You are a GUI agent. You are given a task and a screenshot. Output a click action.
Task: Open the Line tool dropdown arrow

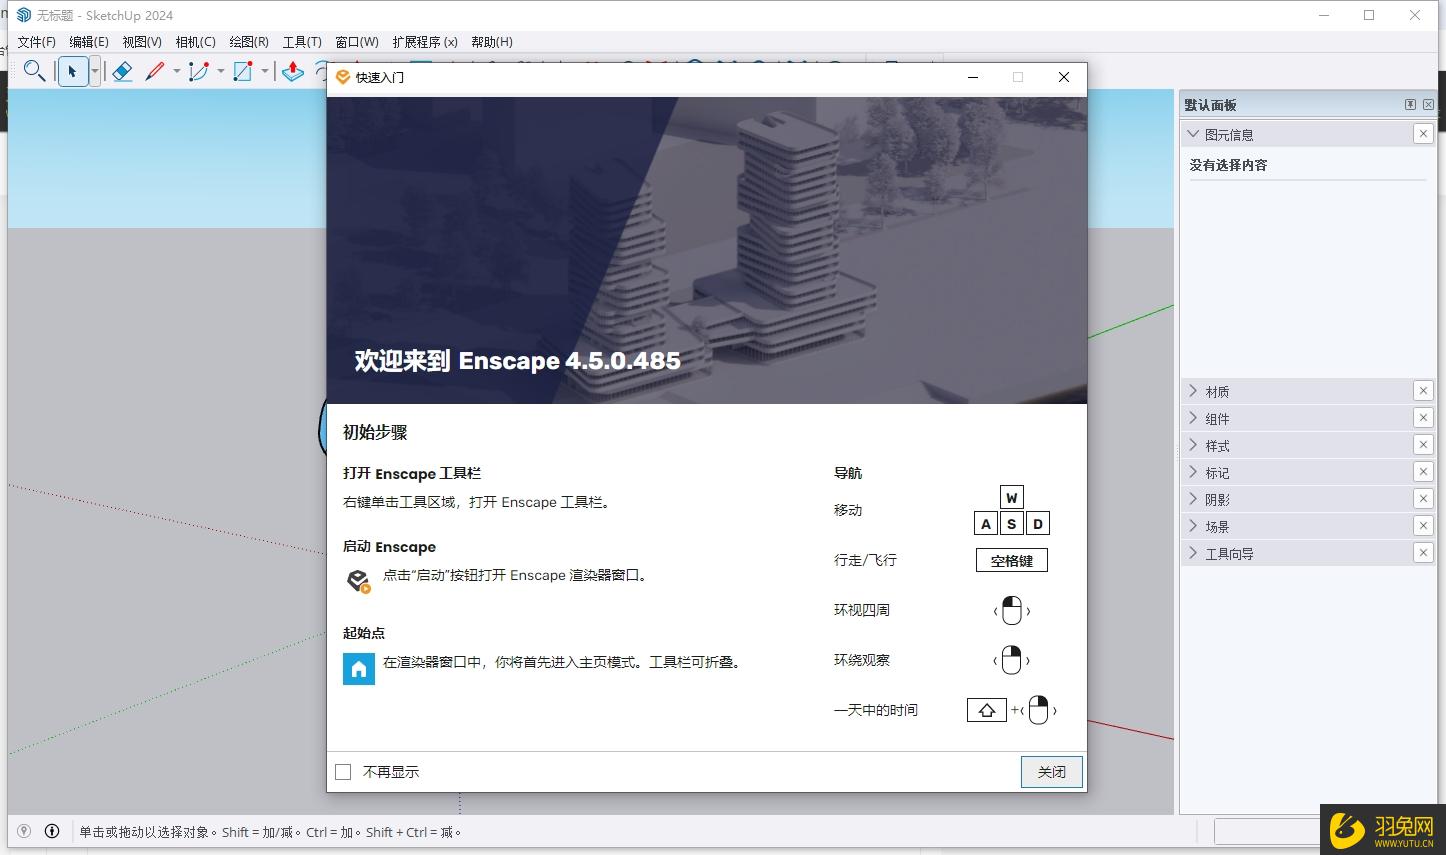[177, 72]
